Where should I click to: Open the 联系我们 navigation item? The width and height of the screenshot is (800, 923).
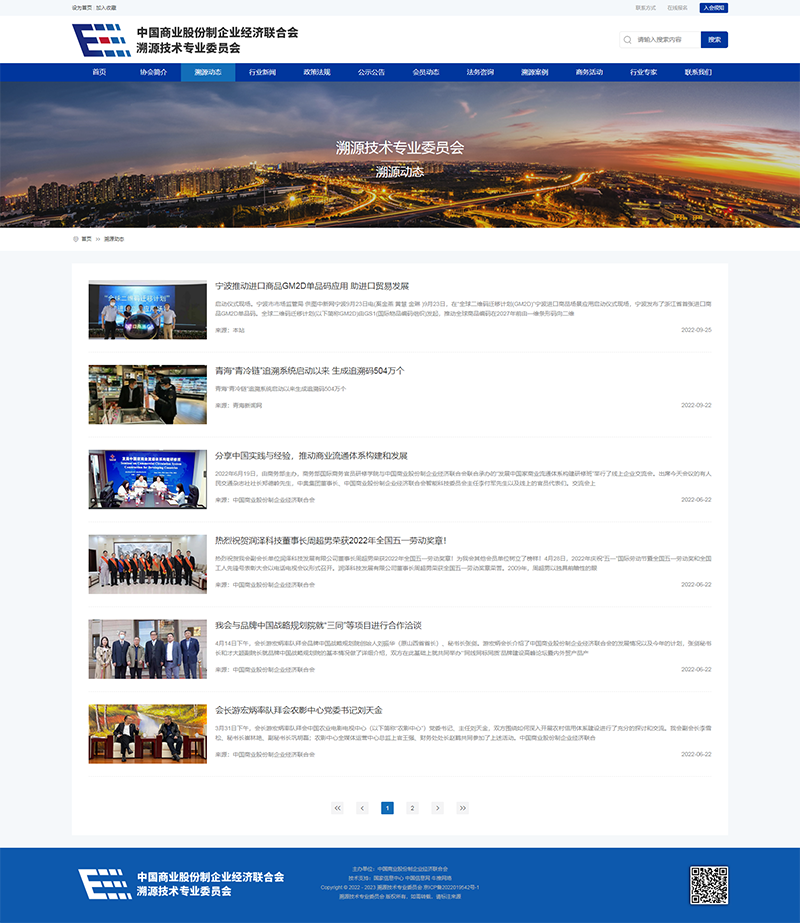[698, 72]
